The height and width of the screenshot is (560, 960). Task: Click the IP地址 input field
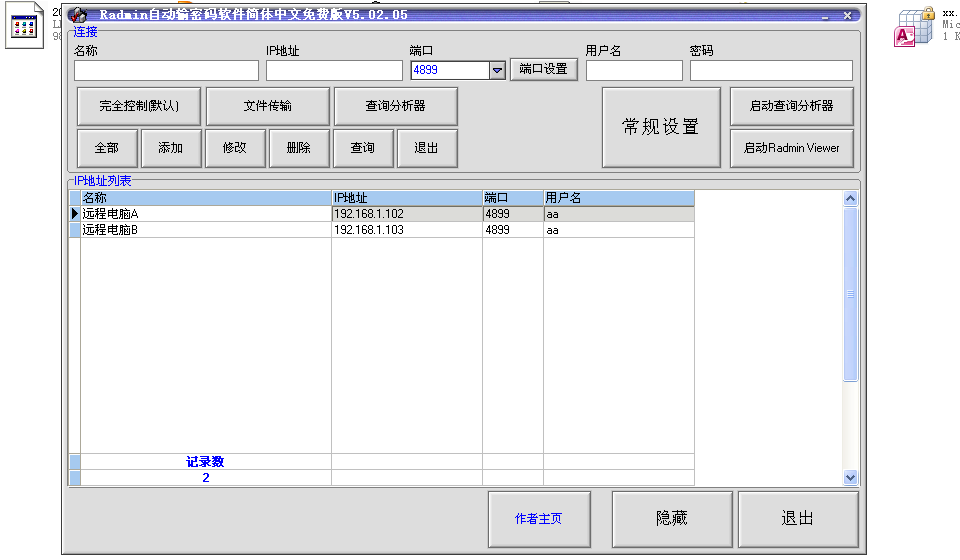pyautogui.click(x=334, y=70)
